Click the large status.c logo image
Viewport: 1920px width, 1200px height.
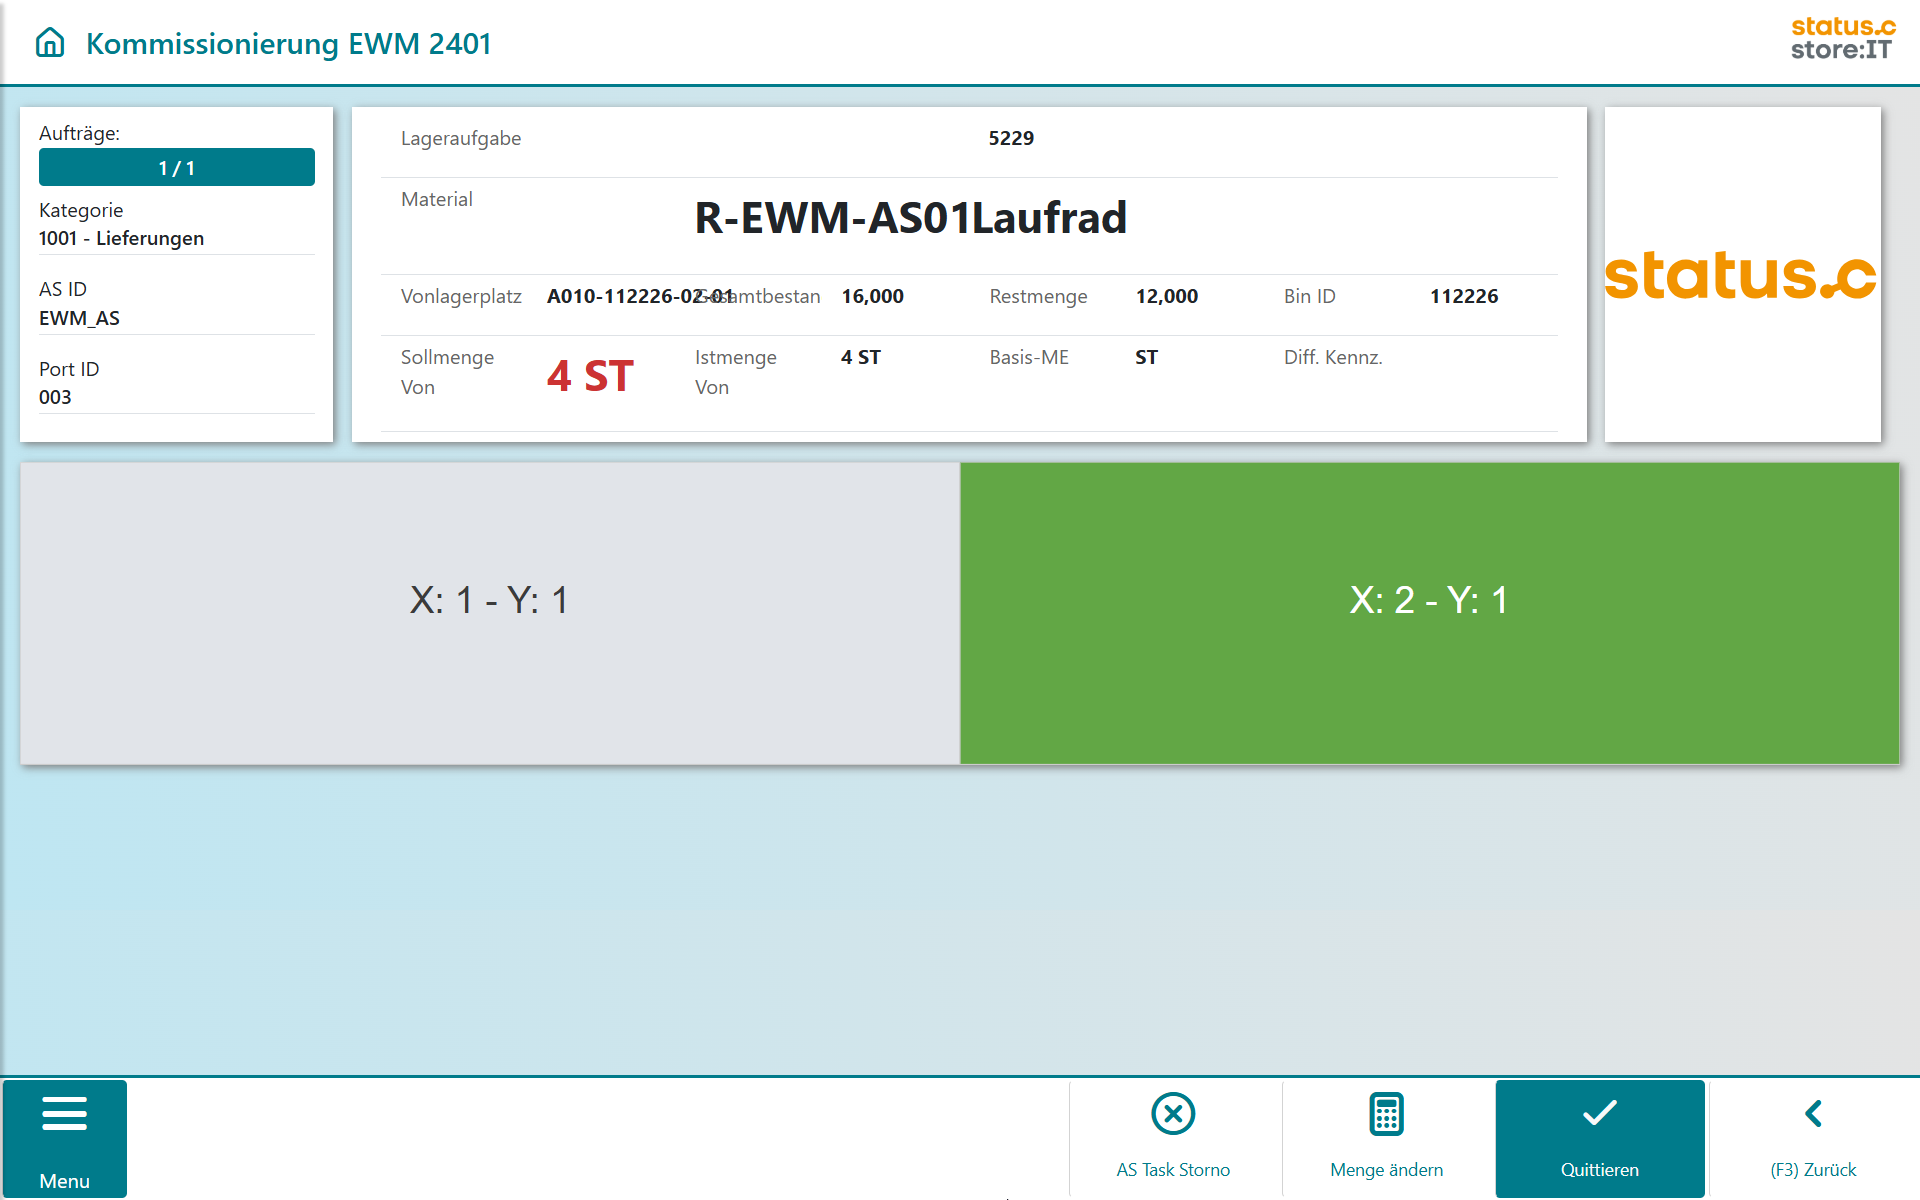[x=1741, y=275]
